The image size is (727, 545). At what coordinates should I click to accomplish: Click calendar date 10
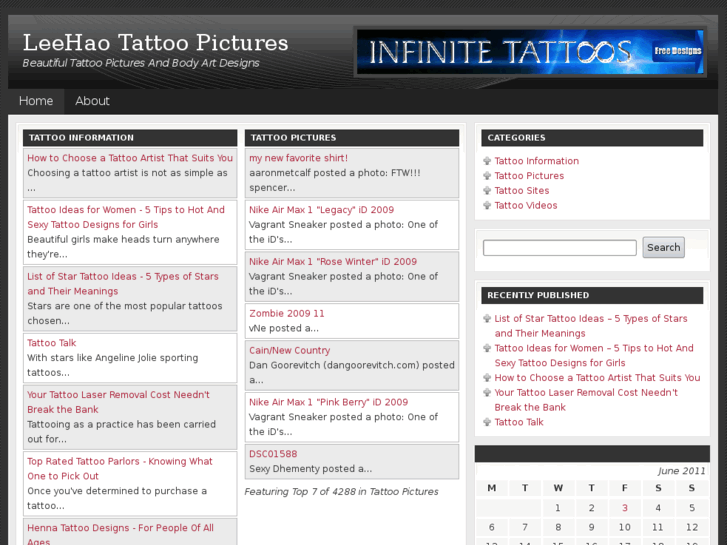click(625, 527)
